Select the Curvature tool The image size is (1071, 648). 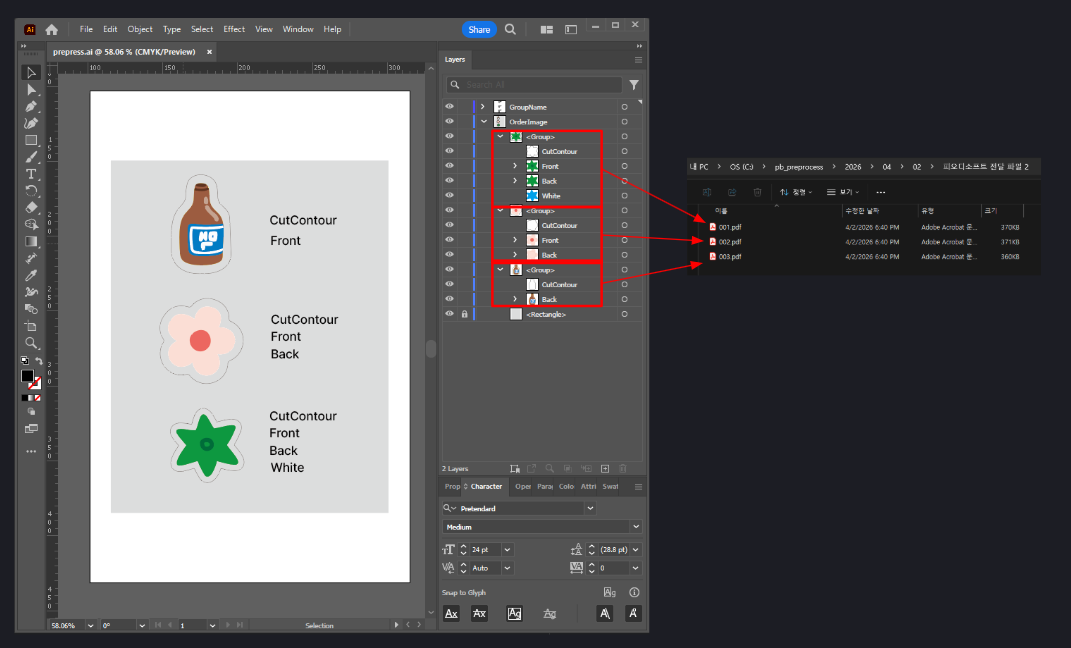click(31, 124)
